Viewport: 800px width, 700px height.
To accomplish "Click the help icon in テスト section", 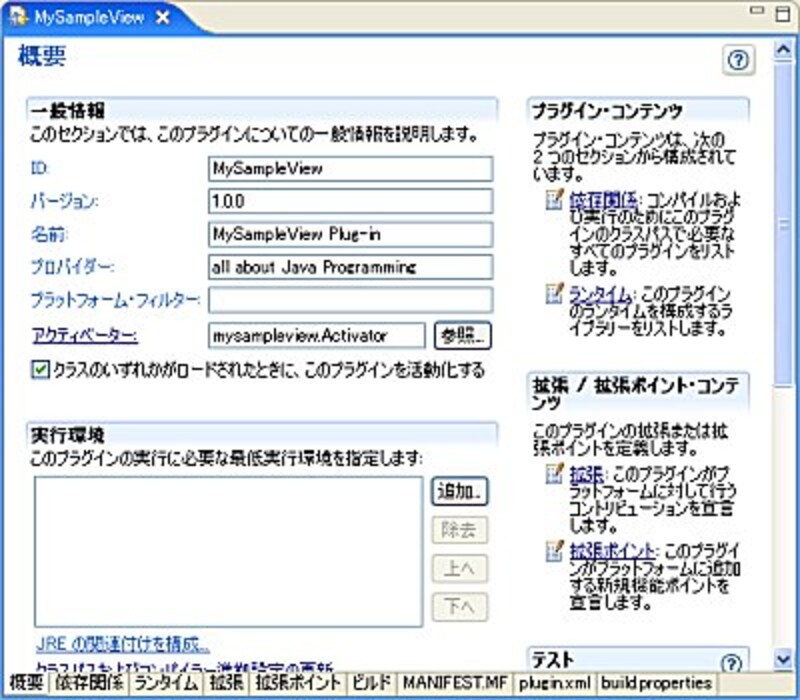I will [734, 663].
